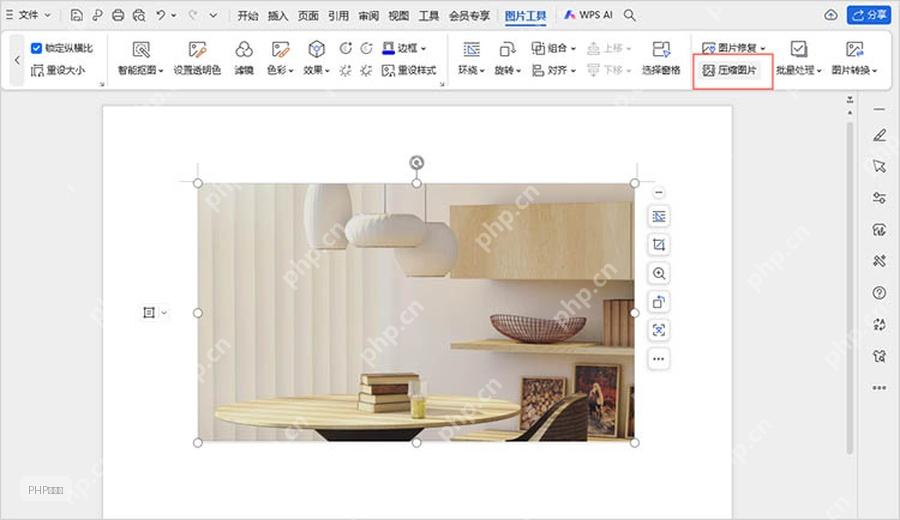Image resolution: width=900 pixels, height=520 pixels.
Task: Open WPS AI assistant
Action: point(588,15)
